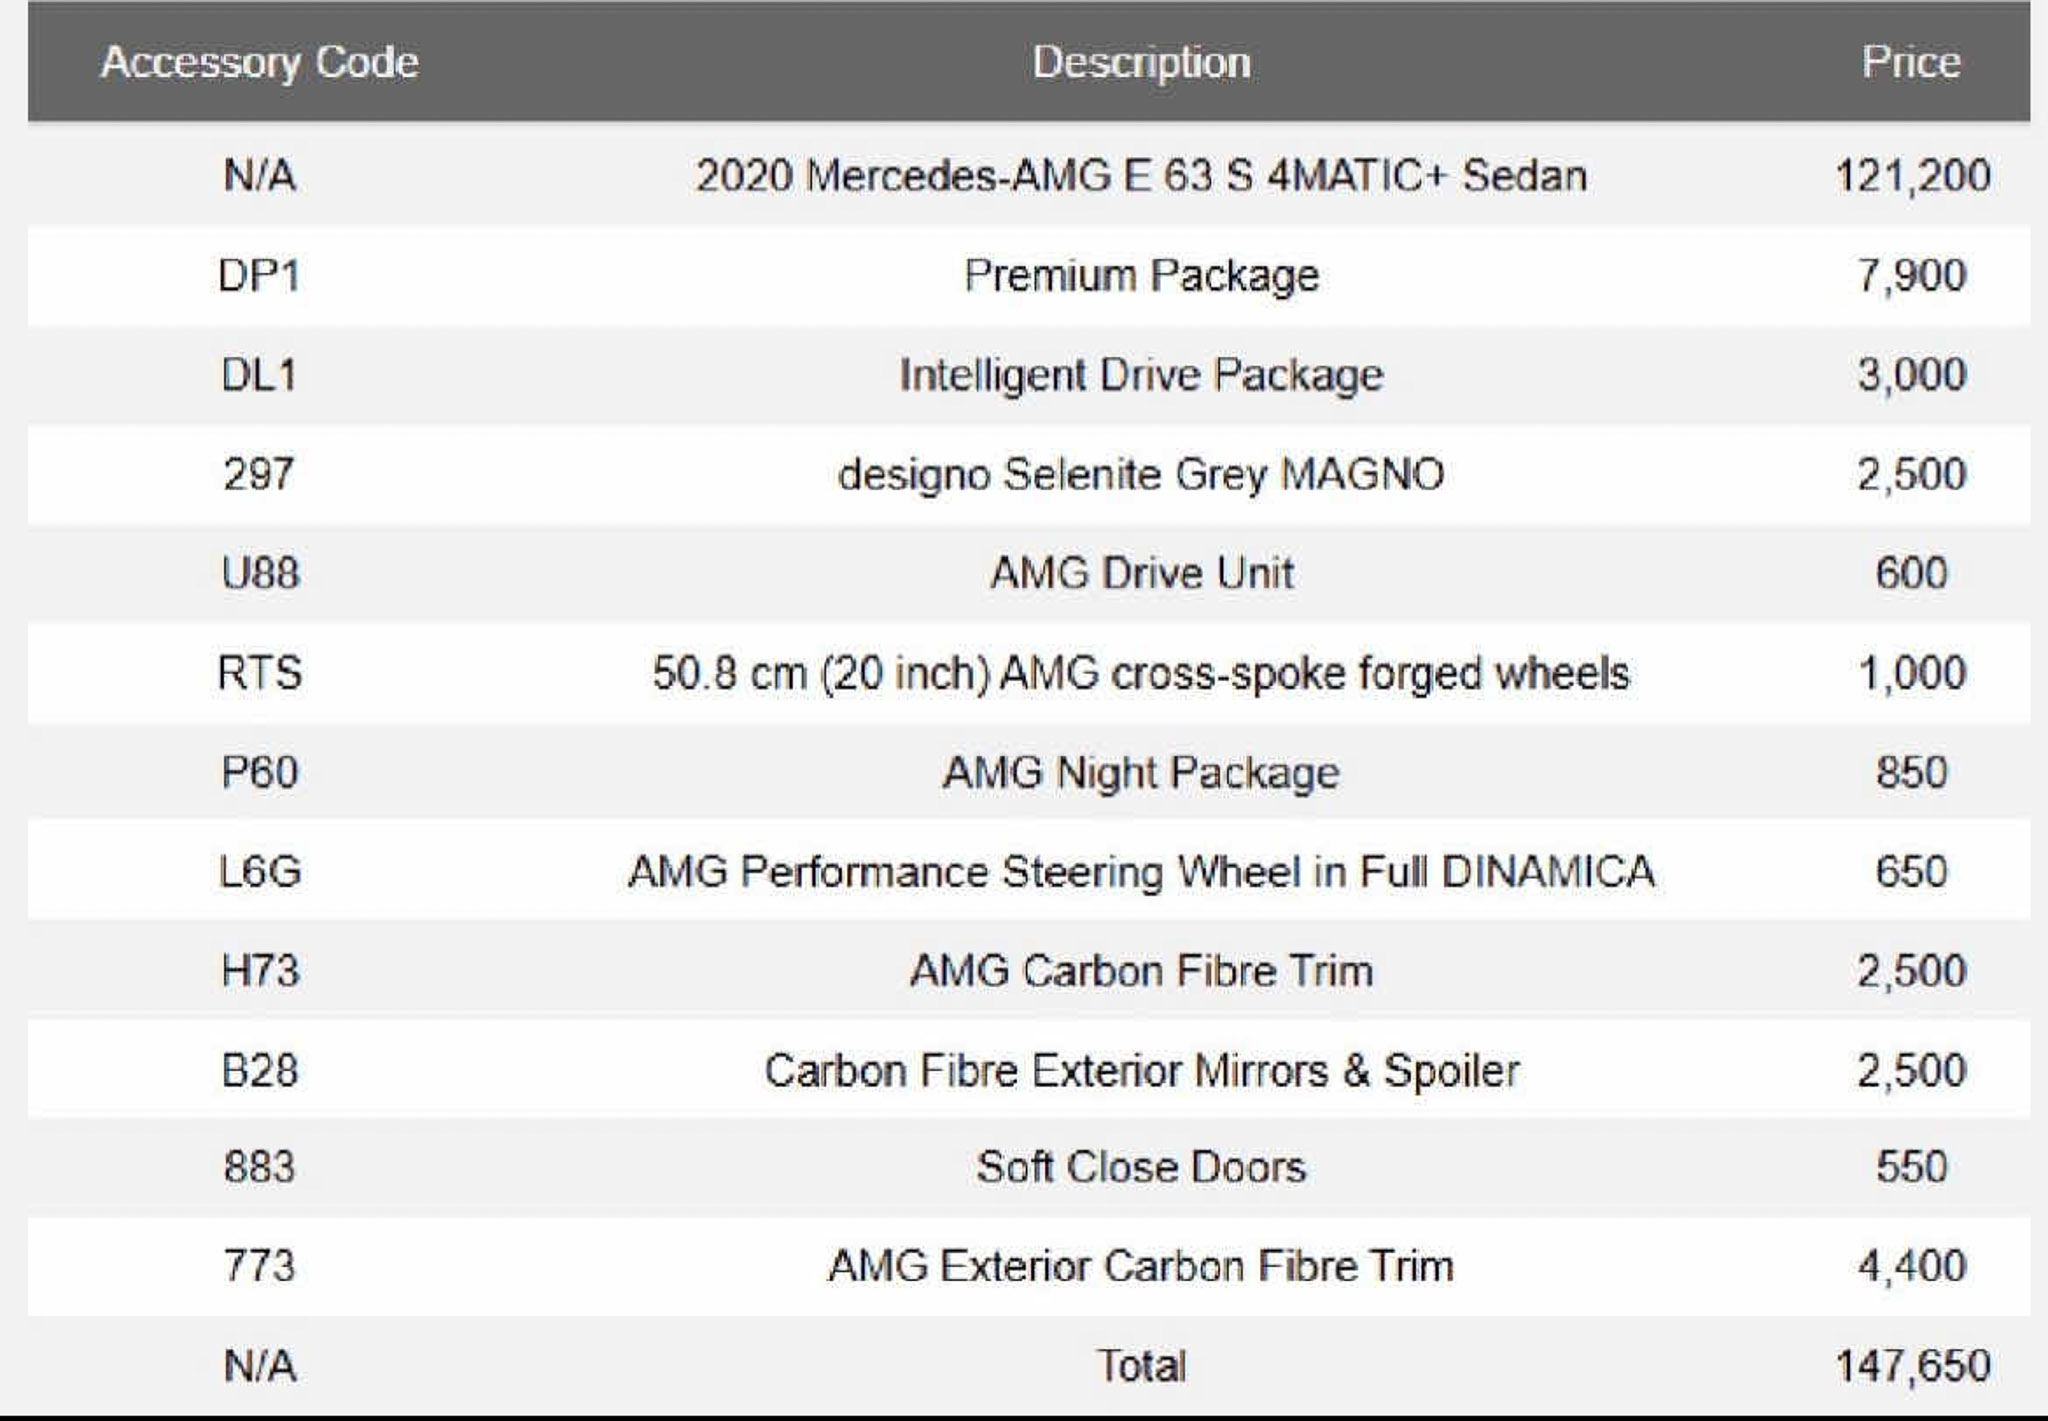The image size is (2048, 1421).
Task: Click the Soft Close Doors entry
Action: (x=1141, y=1167)
